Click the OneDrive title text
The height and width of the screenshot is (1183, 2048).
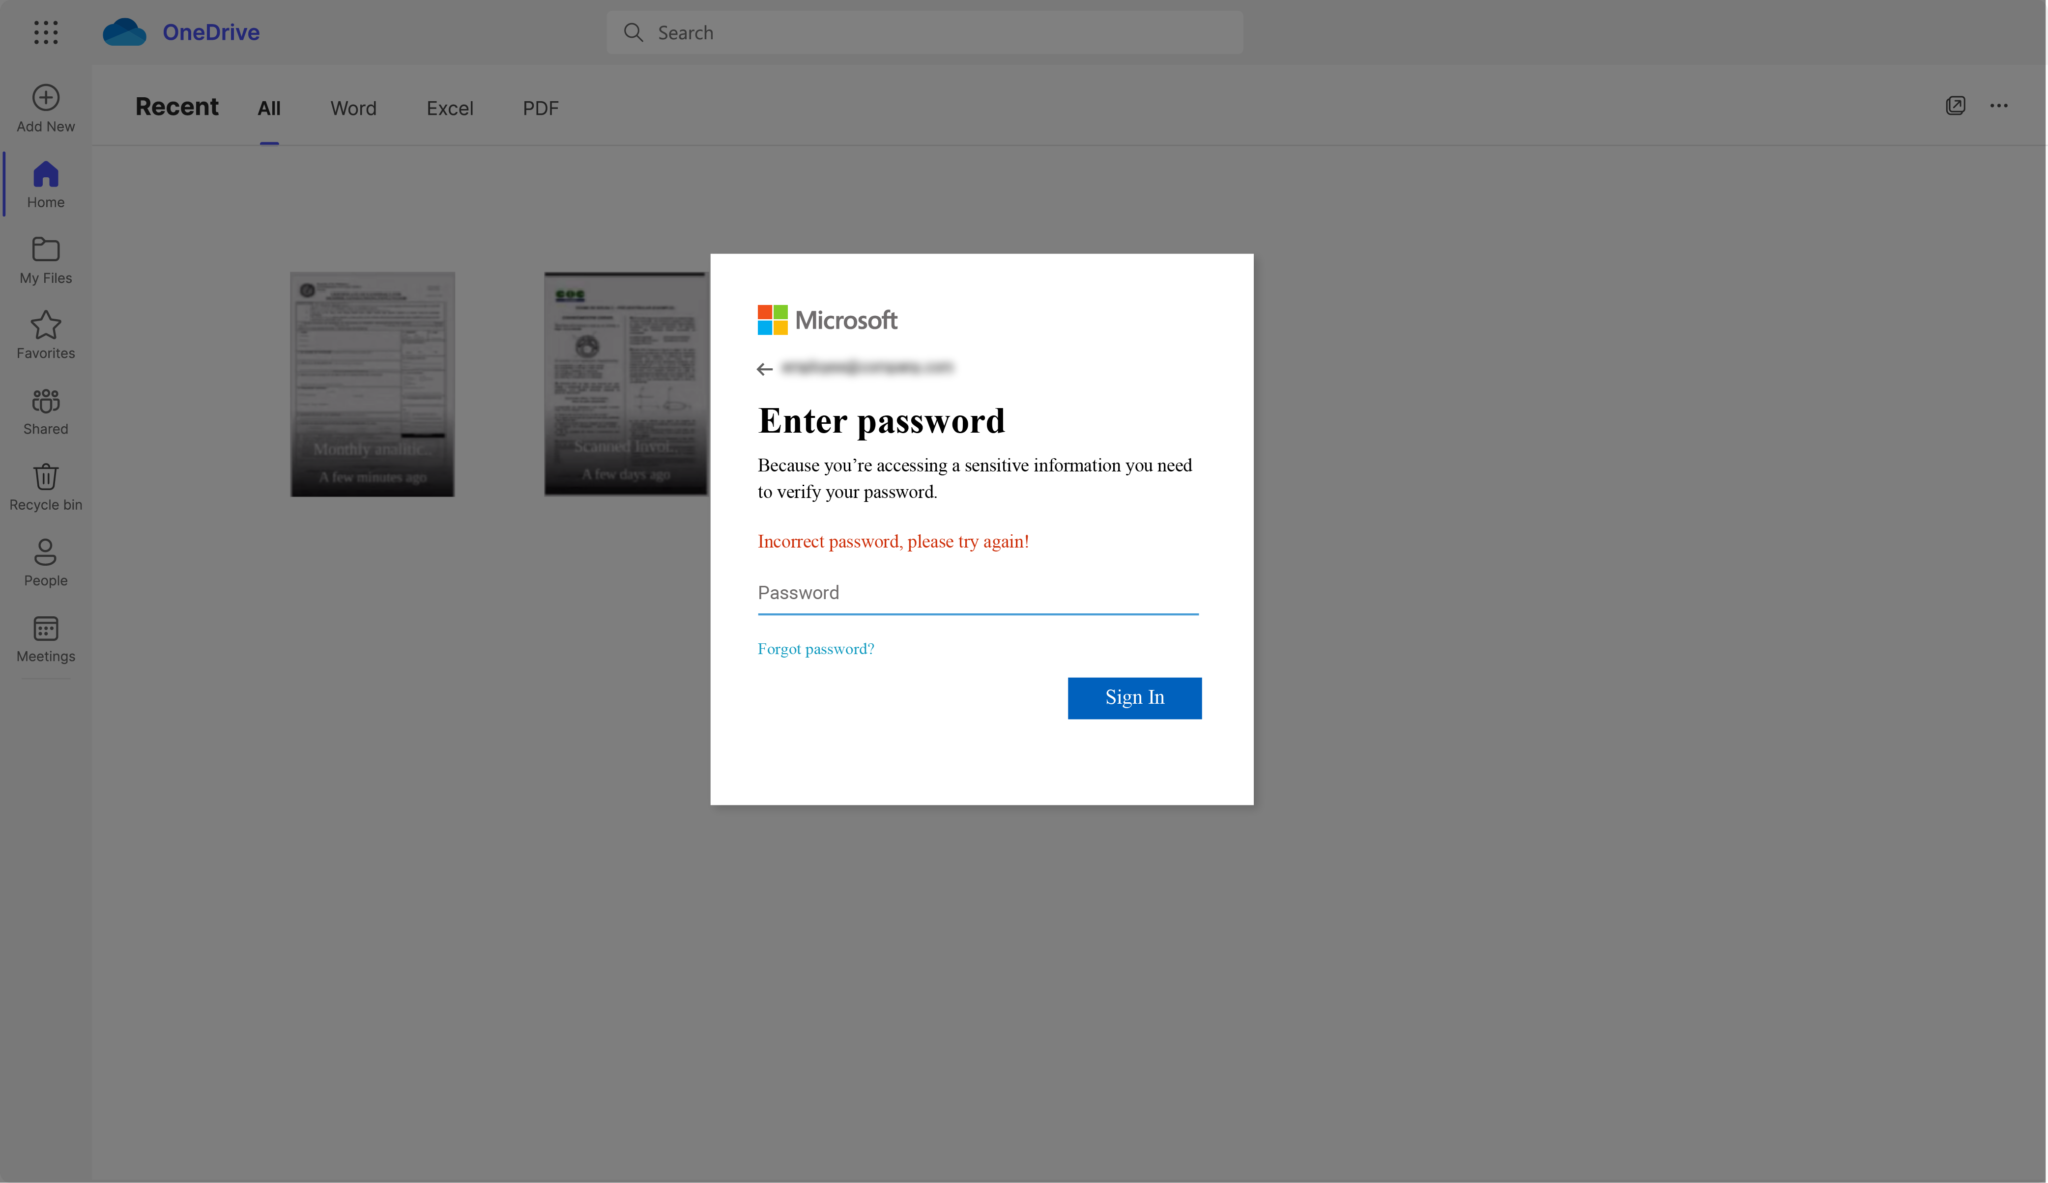(211, 32)
